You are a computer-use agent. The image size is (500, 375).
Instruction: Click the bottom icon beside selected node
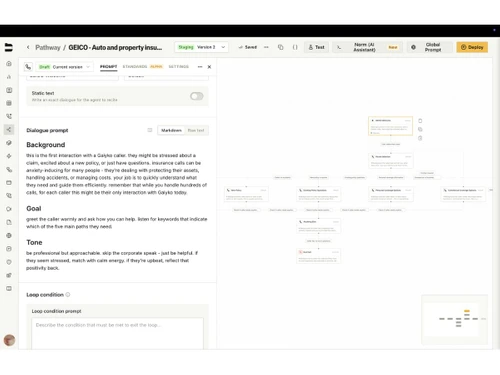[x=420, y=138]
